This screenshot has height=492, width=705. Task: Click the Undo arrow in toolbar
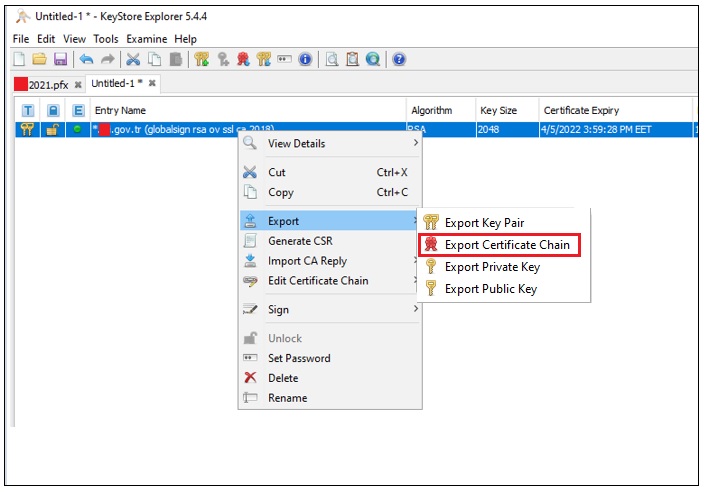tap(86, 60)
